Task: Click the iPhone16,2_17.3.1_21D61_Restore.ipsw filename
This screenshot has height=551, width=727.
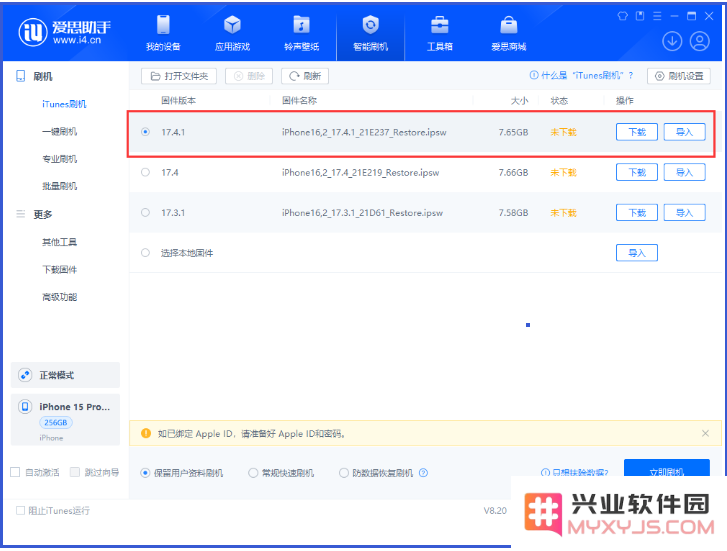Action: click(x=362, y=213)
